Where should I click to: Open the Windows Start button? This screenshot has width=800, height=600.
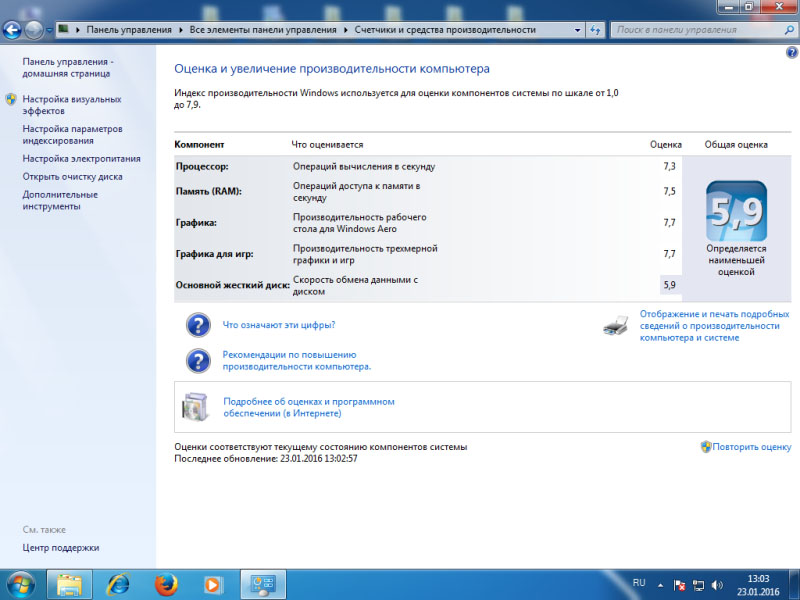(x=20, y=584)
